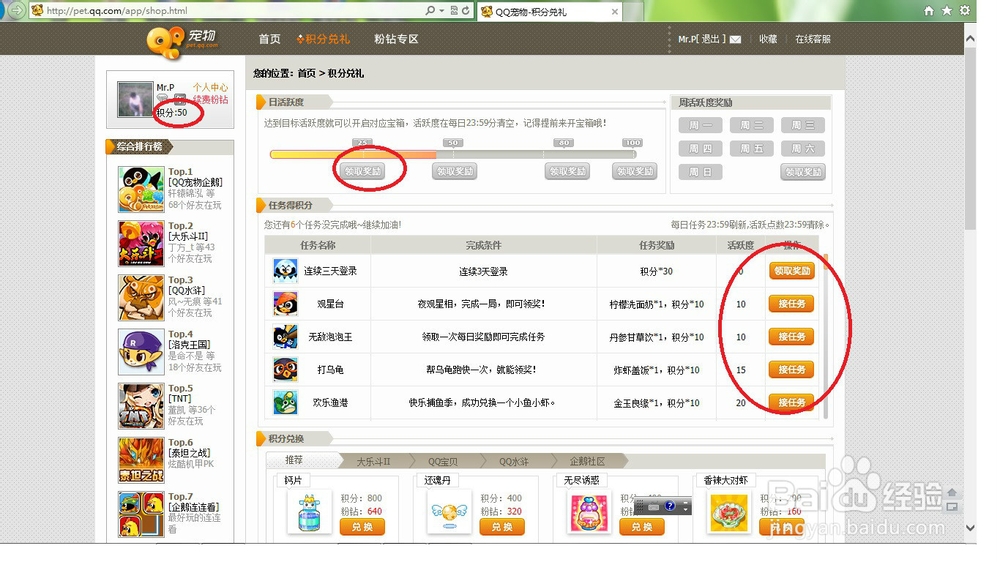Viewport: 1000px width, 562px height.
Task: Click the 观星台 task icon
Action: [x=285, y=304]
